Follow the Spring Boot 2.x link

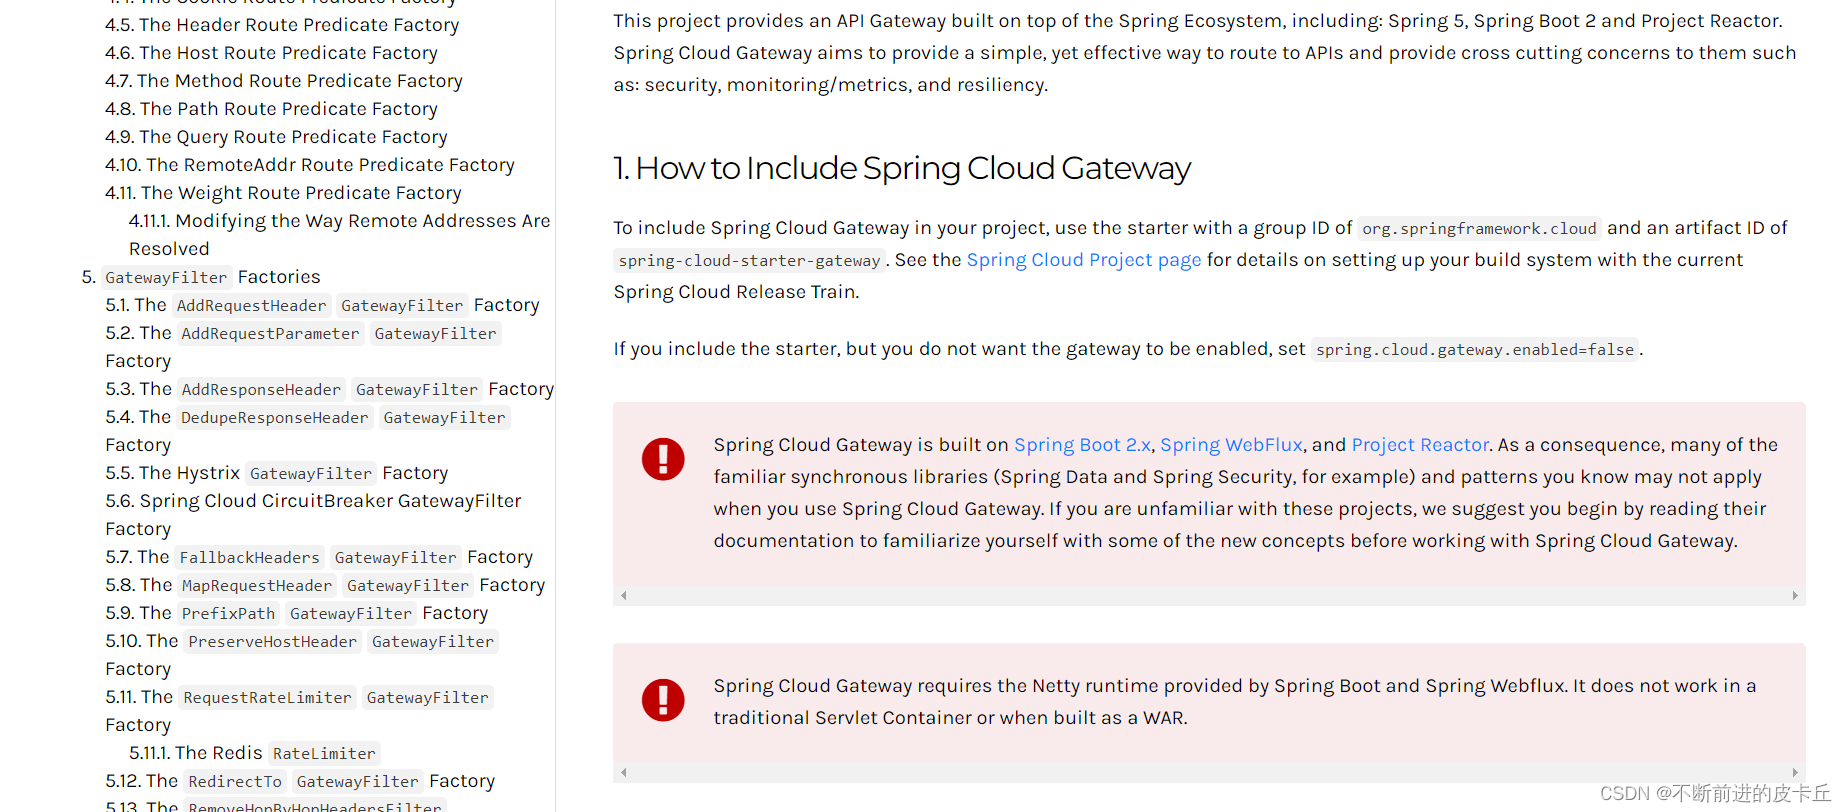(x=1082, y=445)
